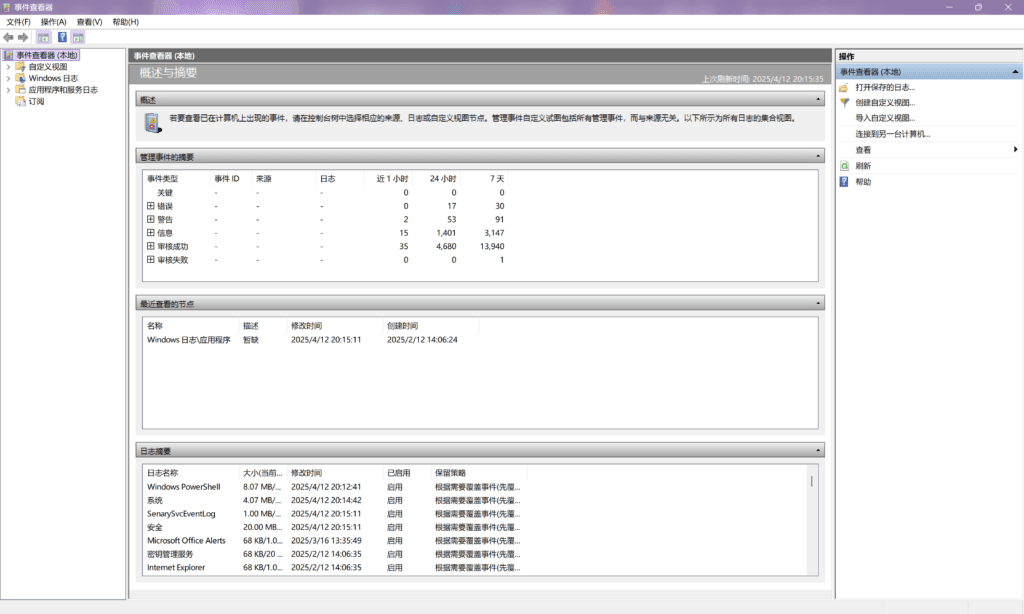Open the 查看(V) menu

pos(90,21)
